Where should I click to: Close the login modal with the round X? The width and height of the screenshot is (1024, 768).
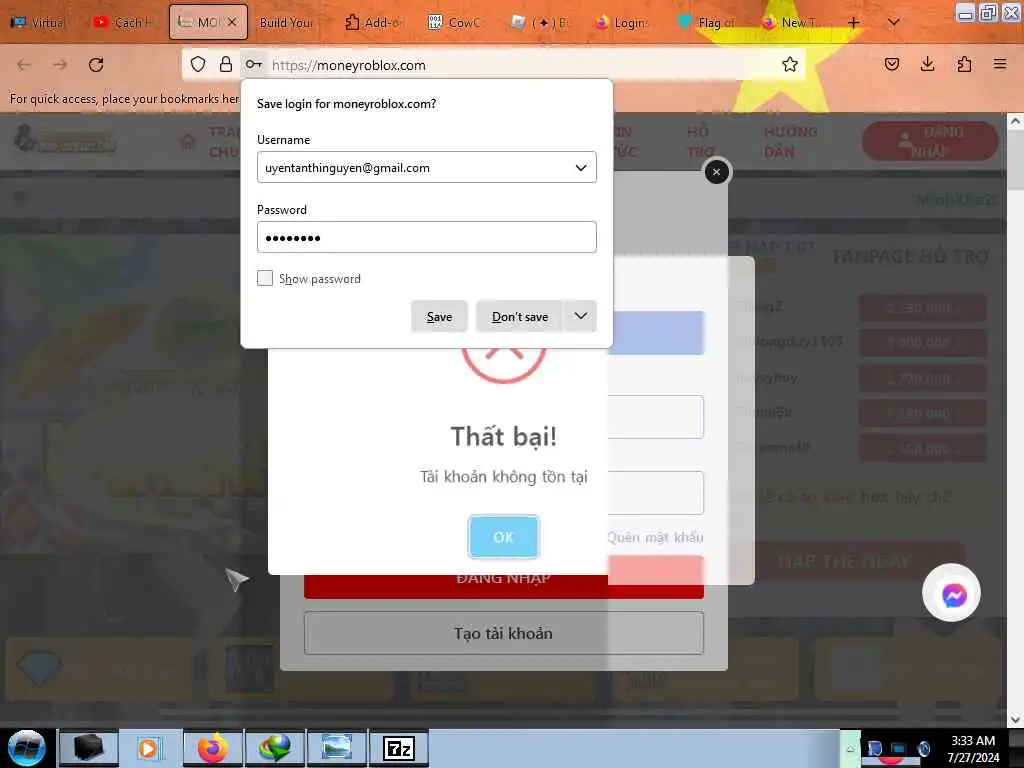coord(716,172)
